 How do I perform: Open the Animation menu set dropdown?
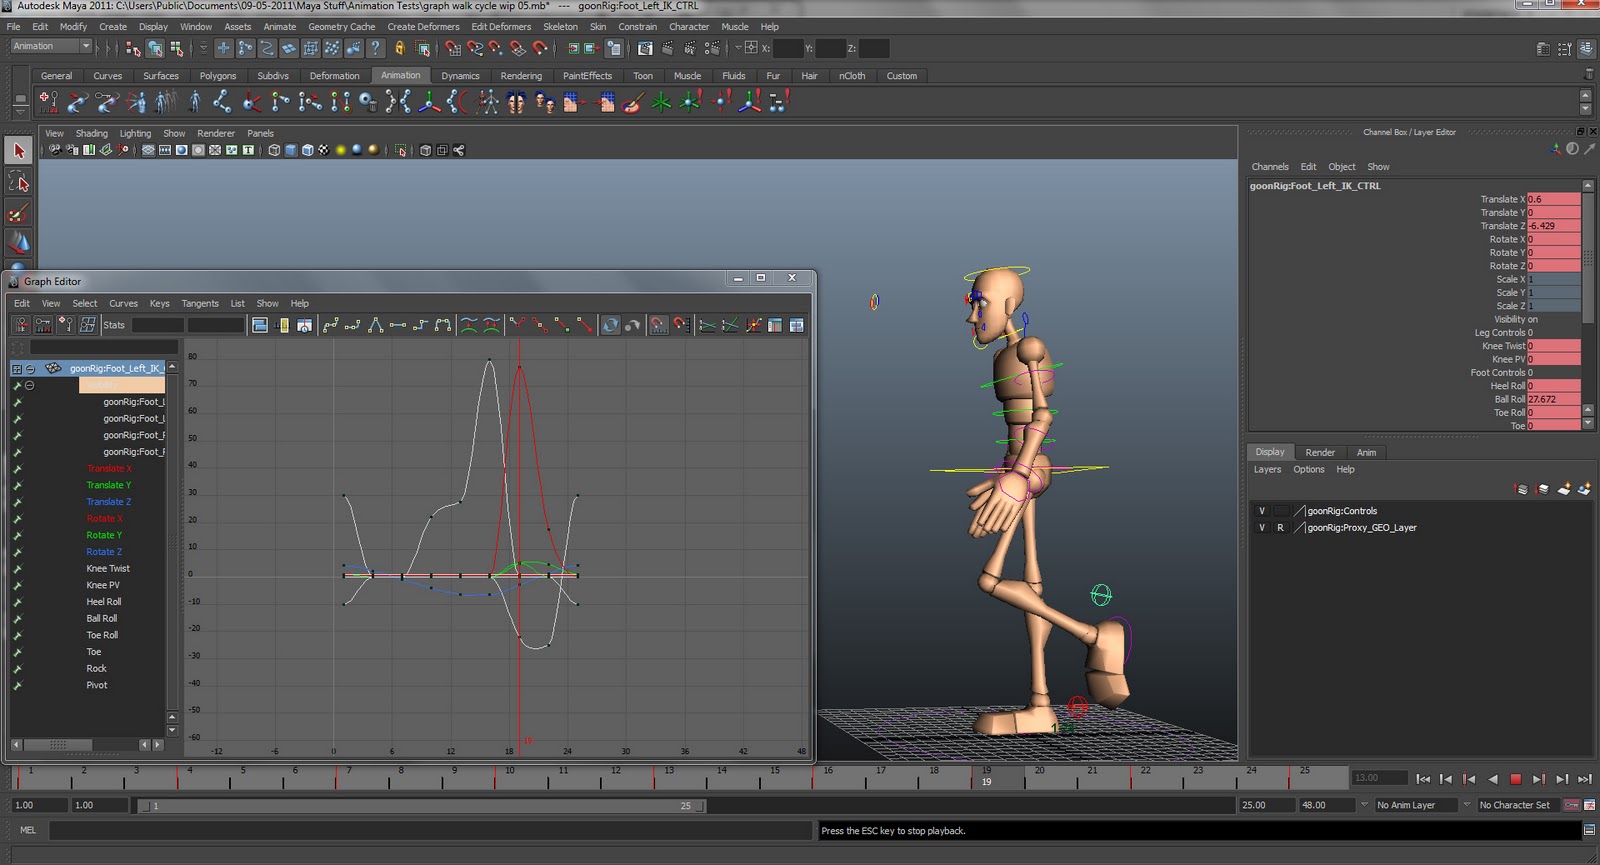click(52, 47)
